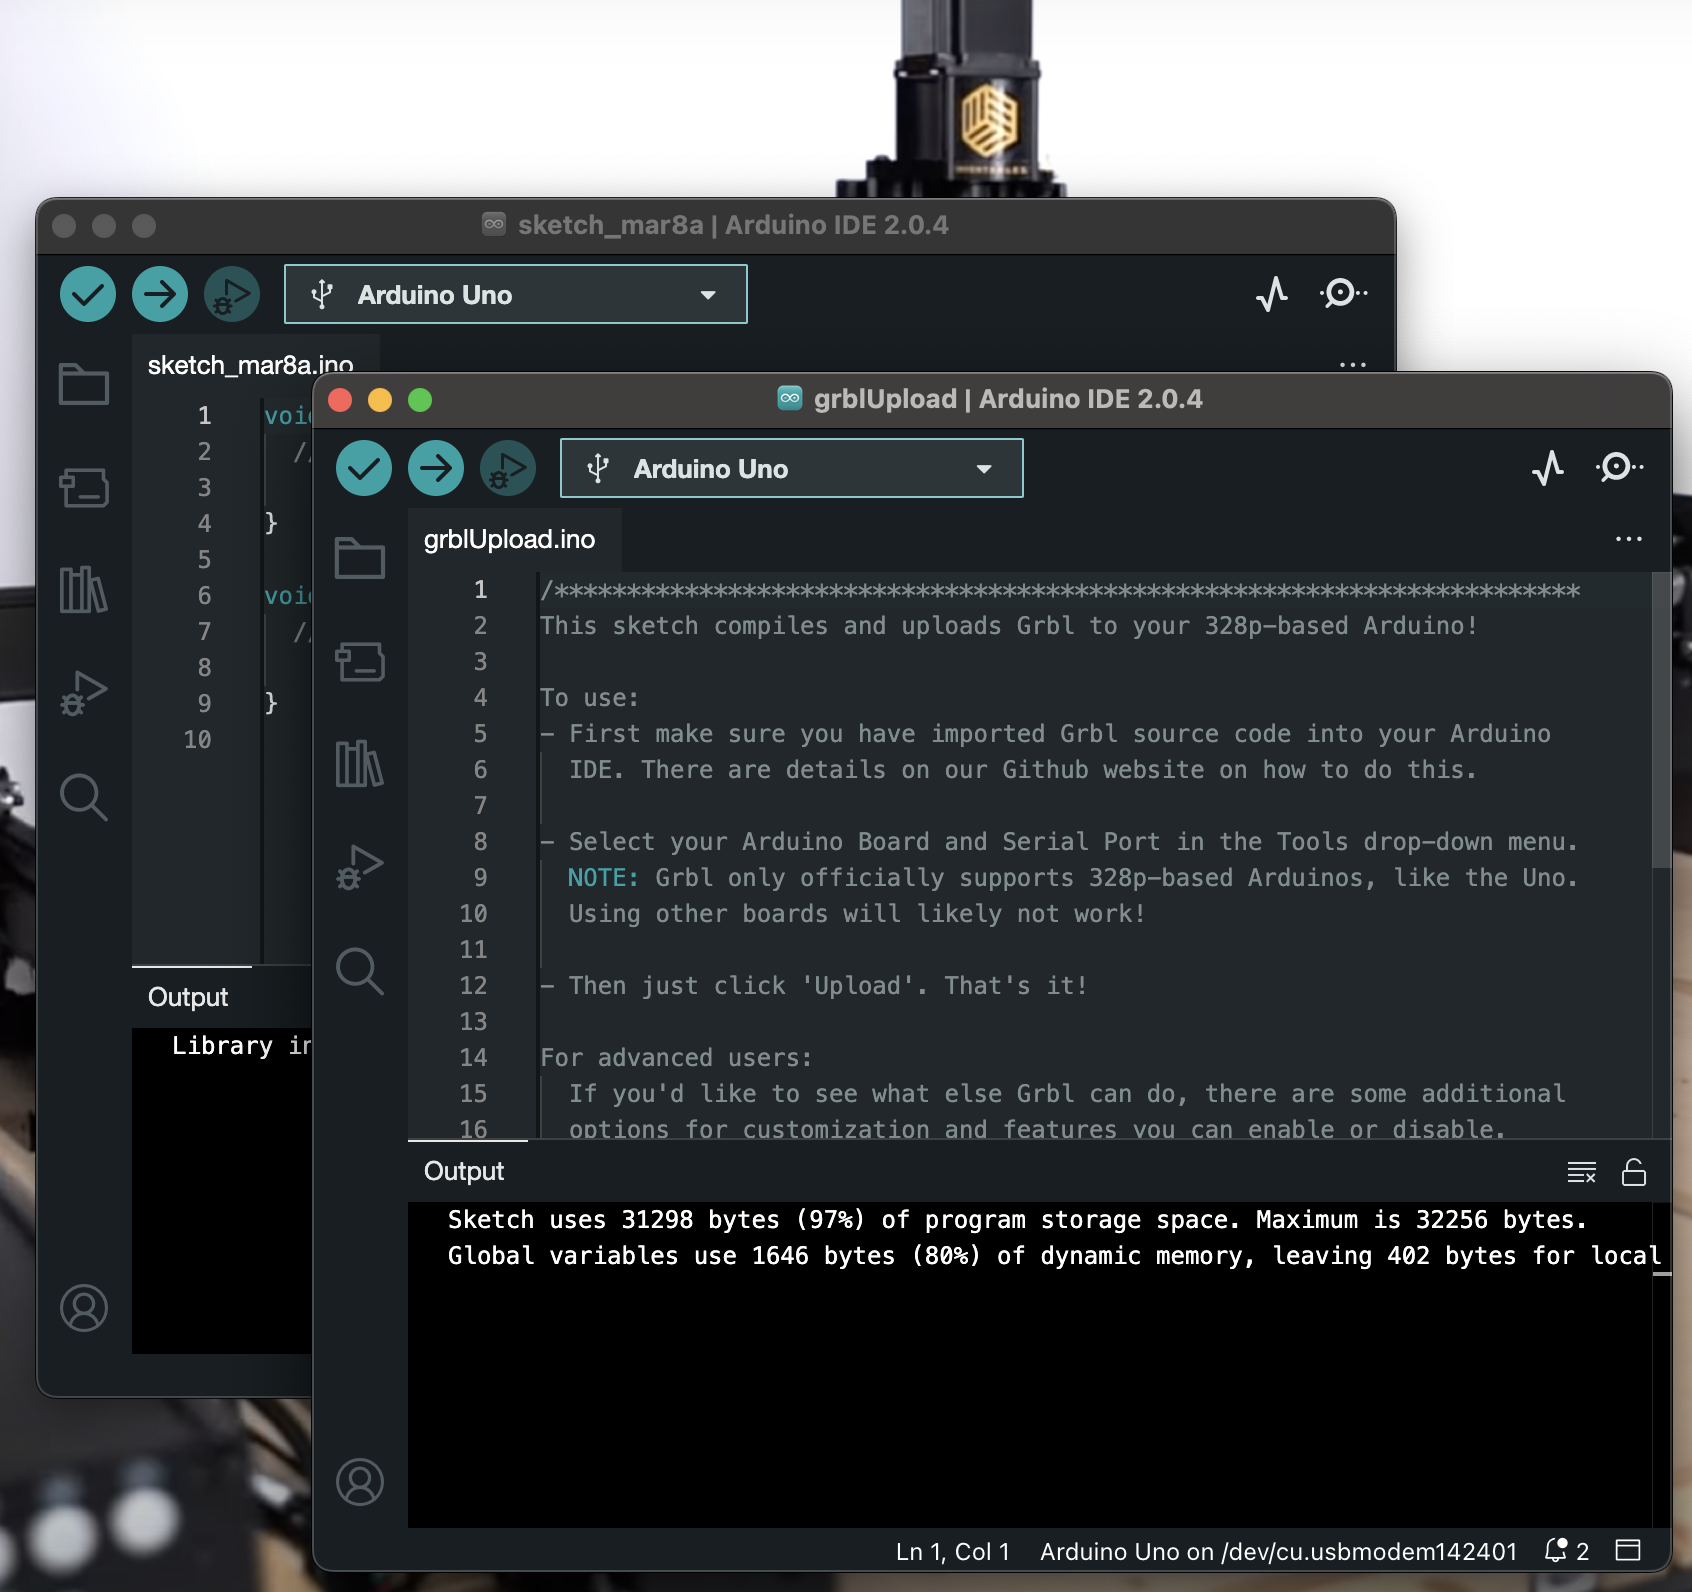Open Serial Plotter in sketch_mar8a window
The width and height of the screenshot is (1692, 1592).
pos(1272,294)
